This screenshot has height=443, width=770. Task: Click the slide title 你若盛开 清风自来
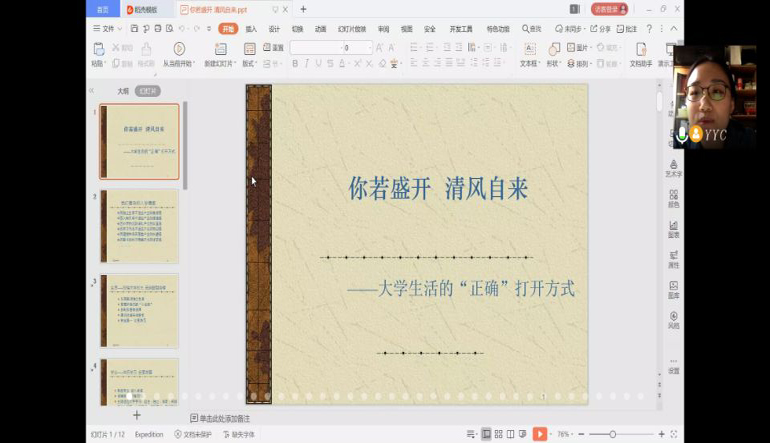438,189
